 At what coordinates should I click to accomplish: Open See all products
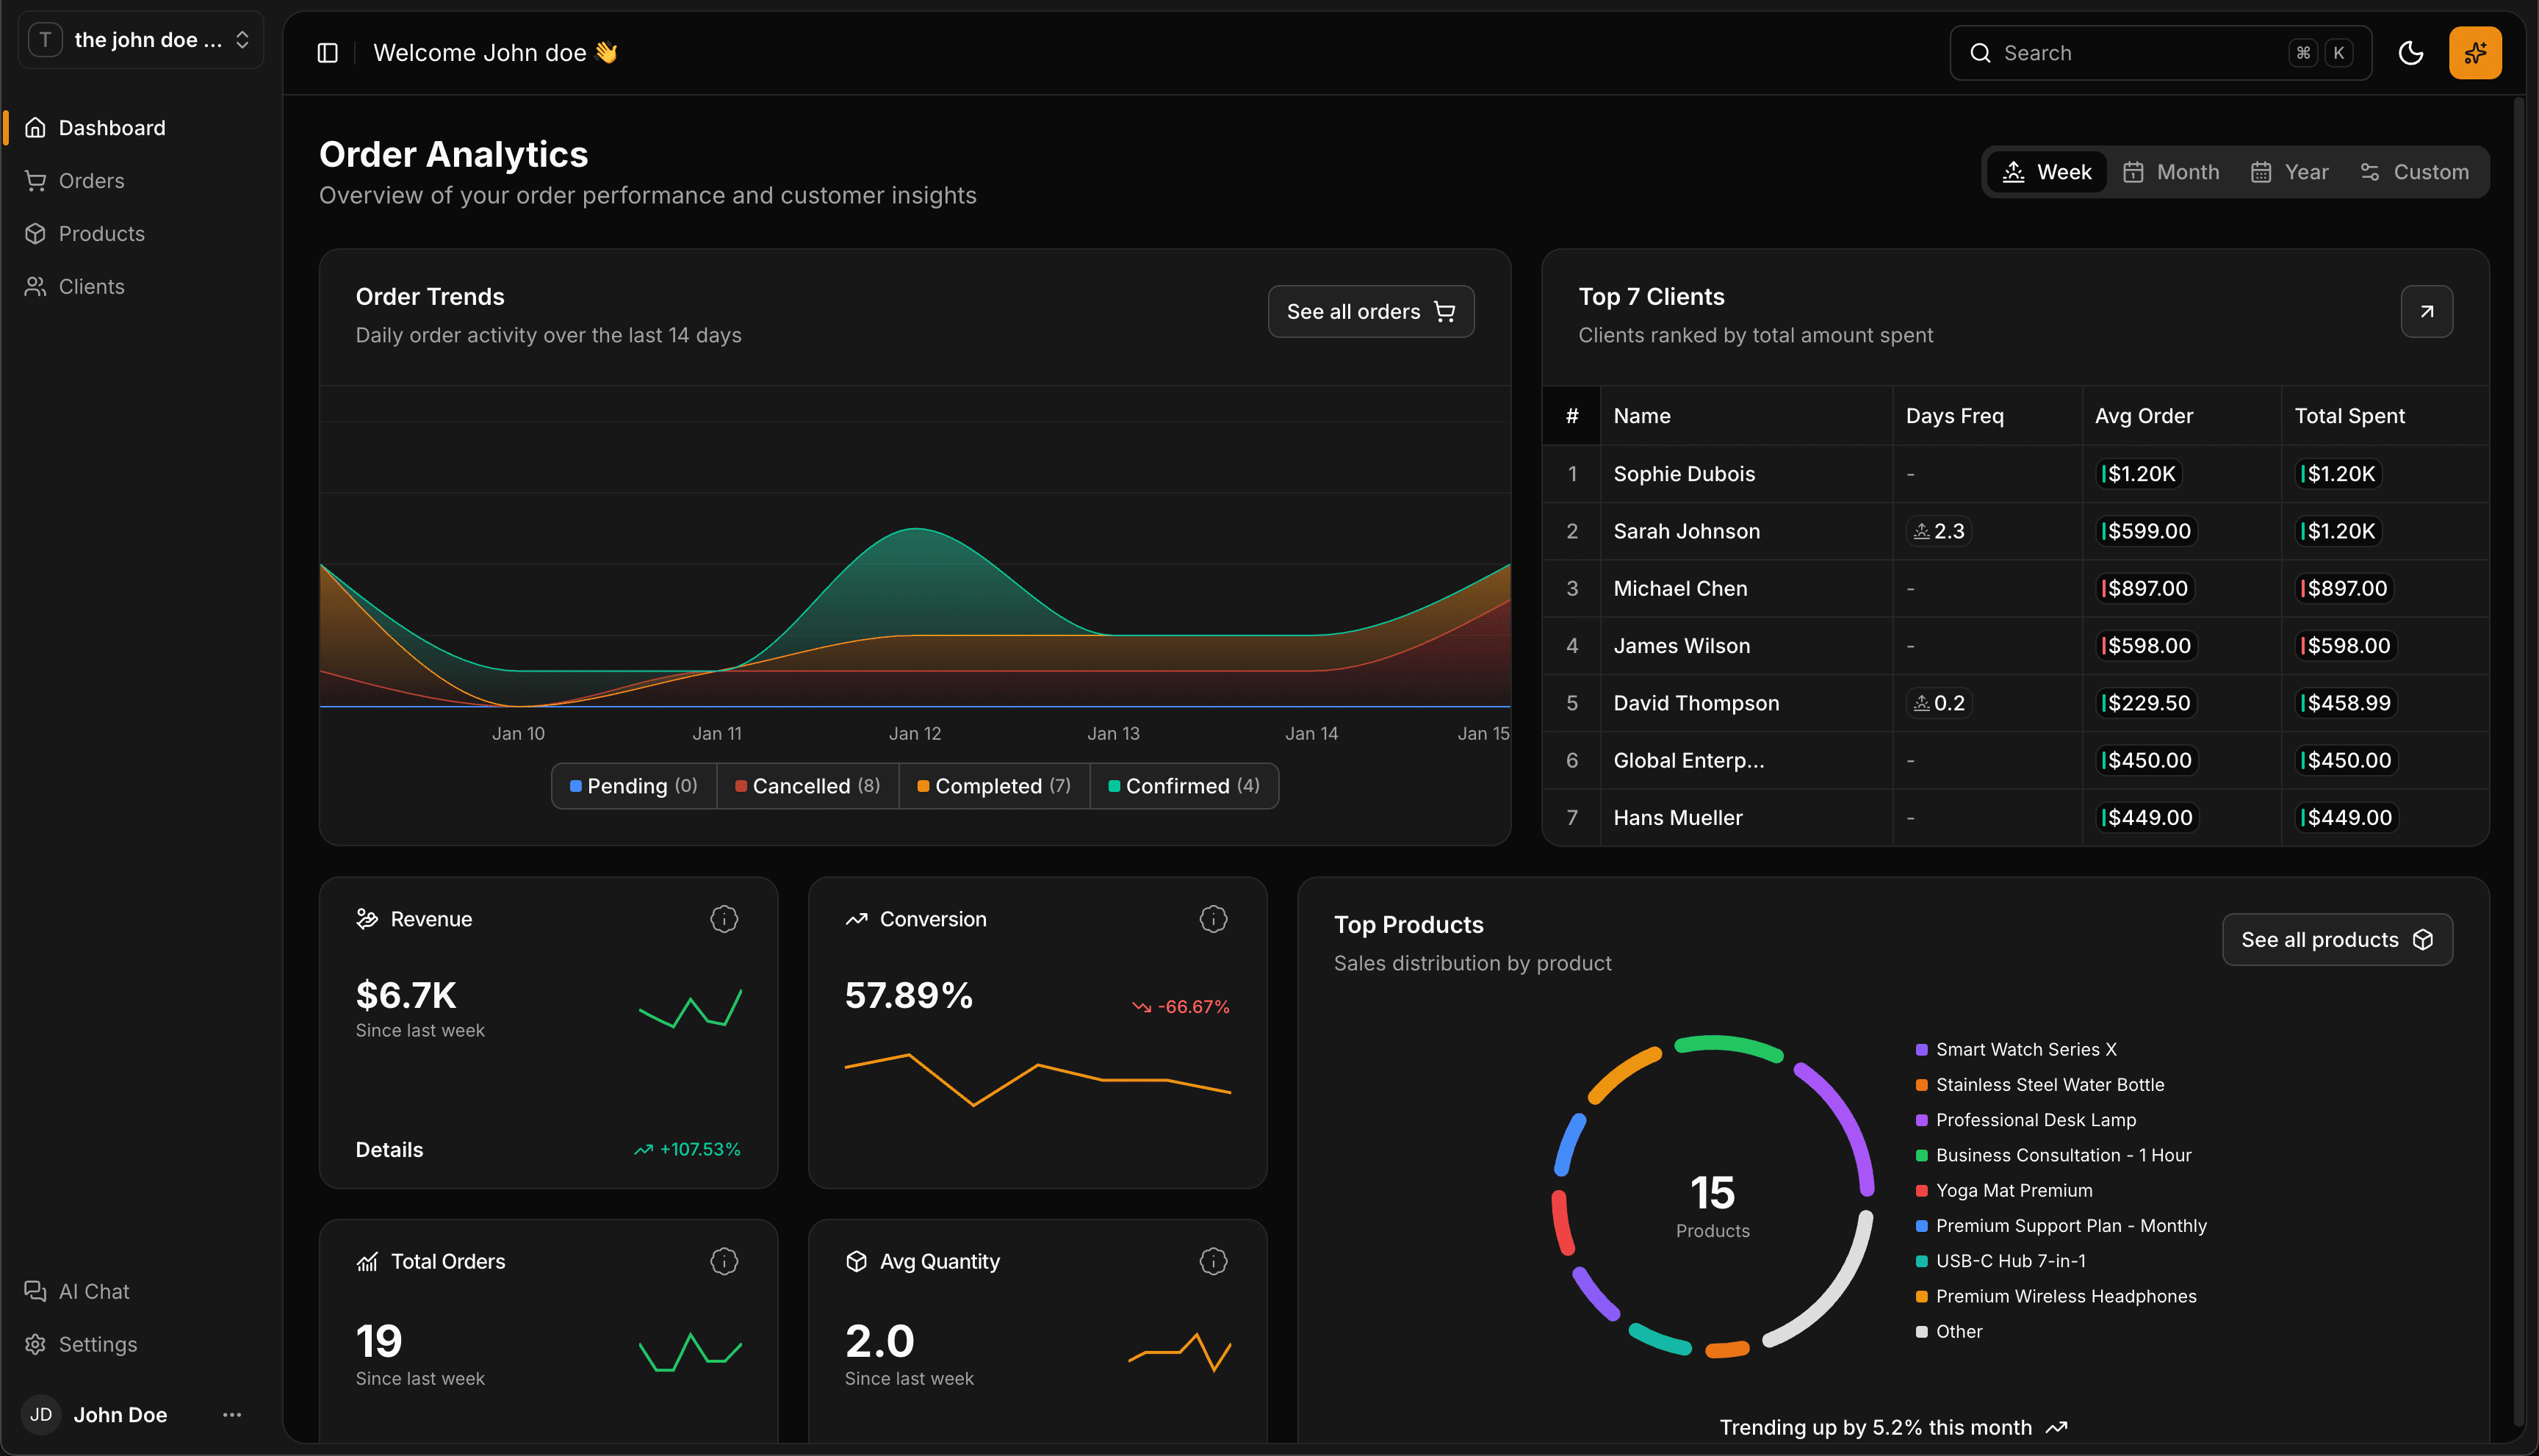pyautogui.click(x=2336, y=939)
